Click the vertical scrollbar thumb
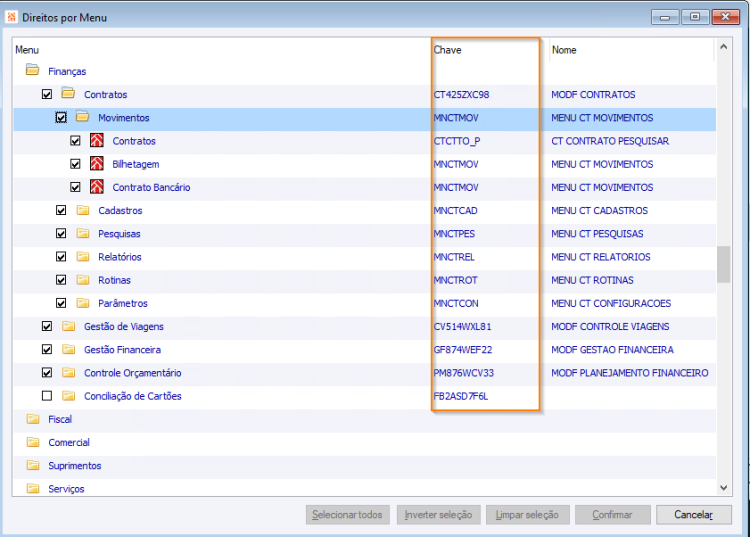Screen dimensions: 750x537 click(x=723, y=264)
